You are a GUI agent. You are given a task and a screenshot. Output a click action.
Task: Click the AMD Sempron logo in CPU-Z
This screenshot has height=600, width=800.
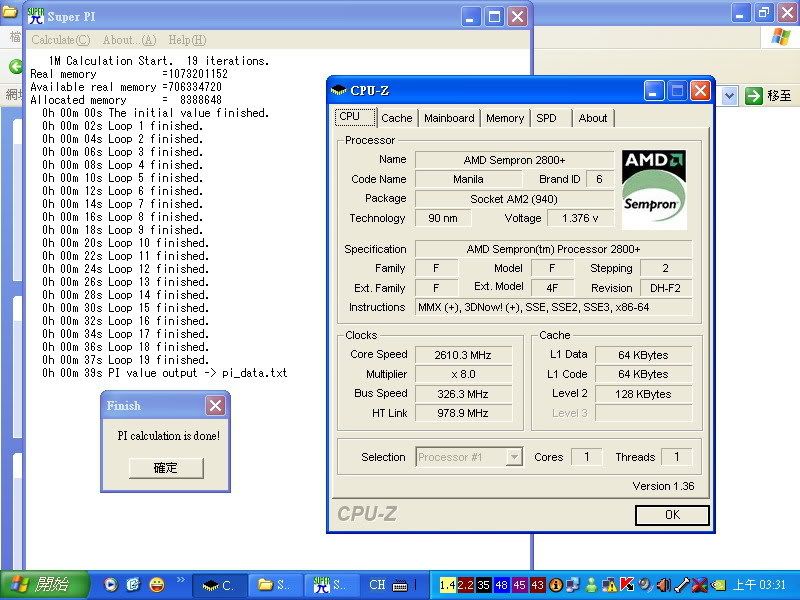point(654,189)
